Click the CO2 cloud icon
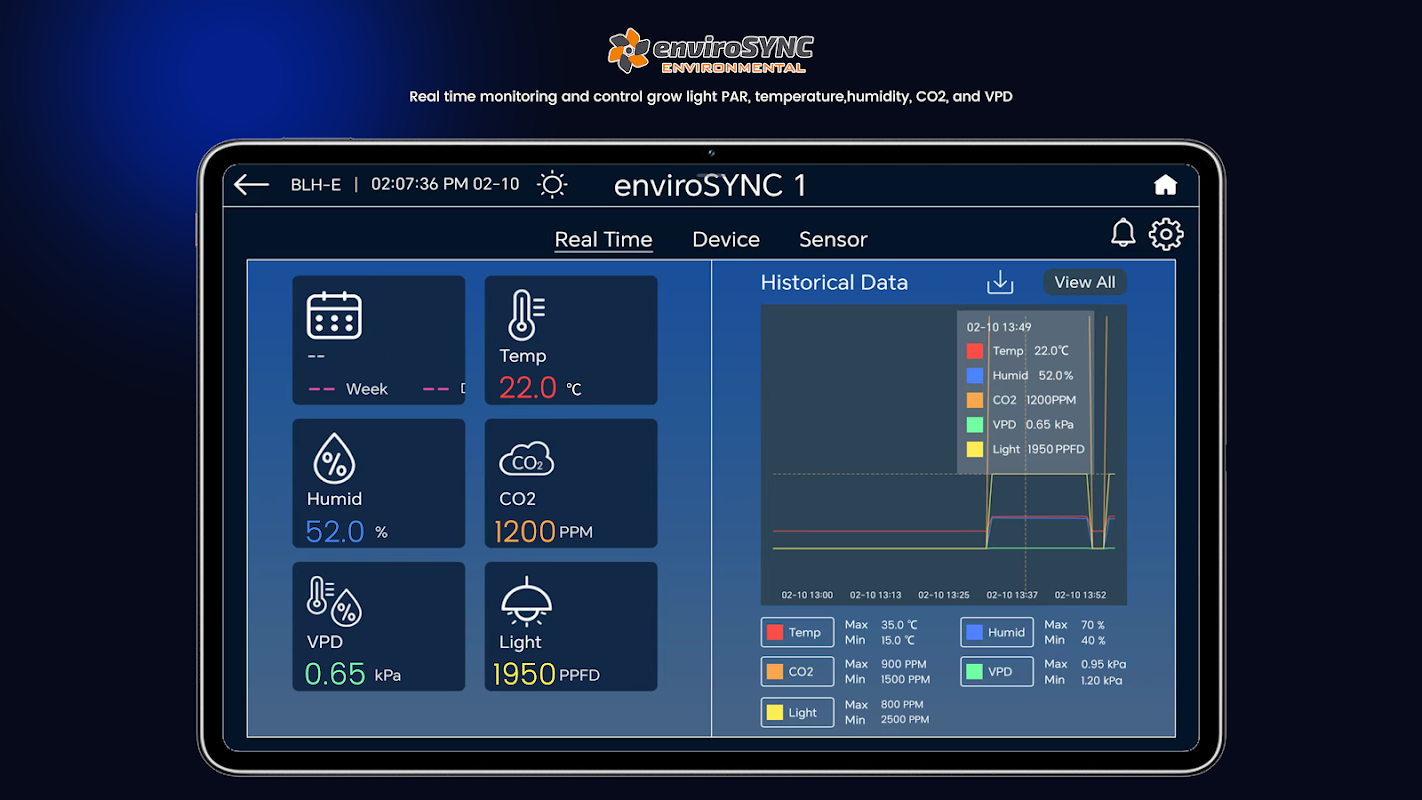Image resolution: width=1422 pixels, height=800 pixels. coord(526,460)
